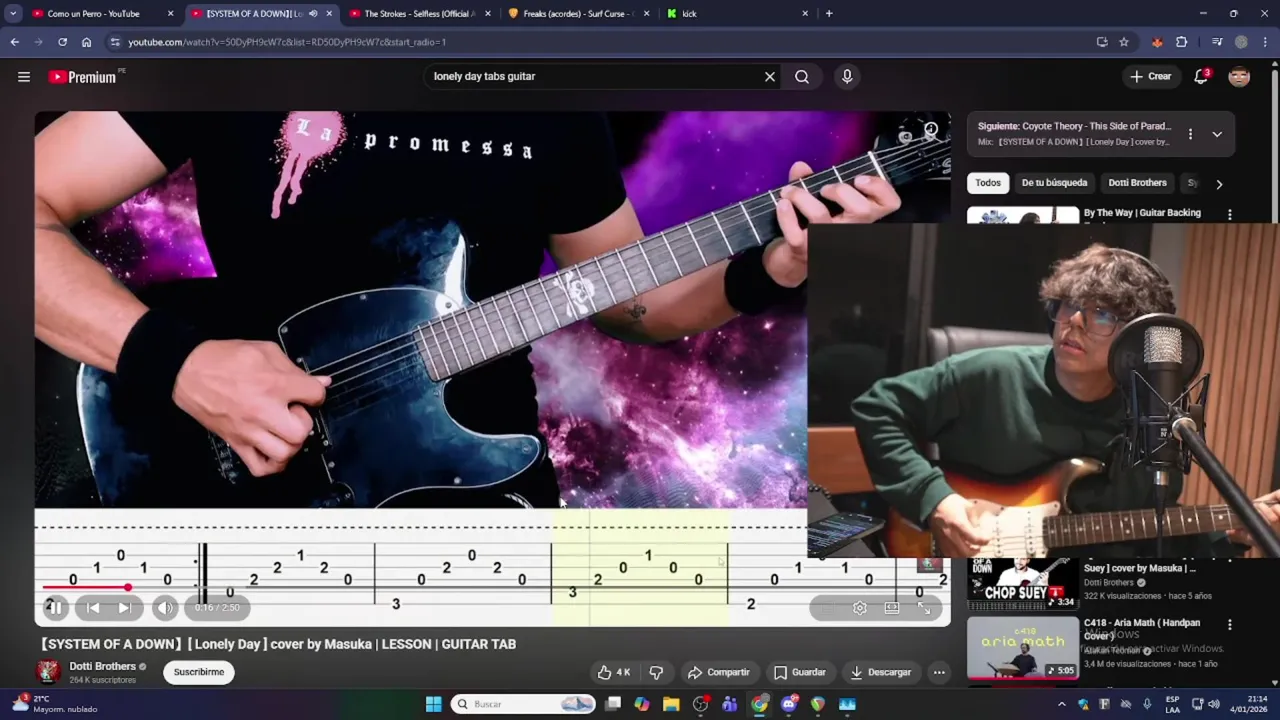Open the Chrome three-dot menu
Viewport: 1280px width, 720px height.
pos(1265,42)
